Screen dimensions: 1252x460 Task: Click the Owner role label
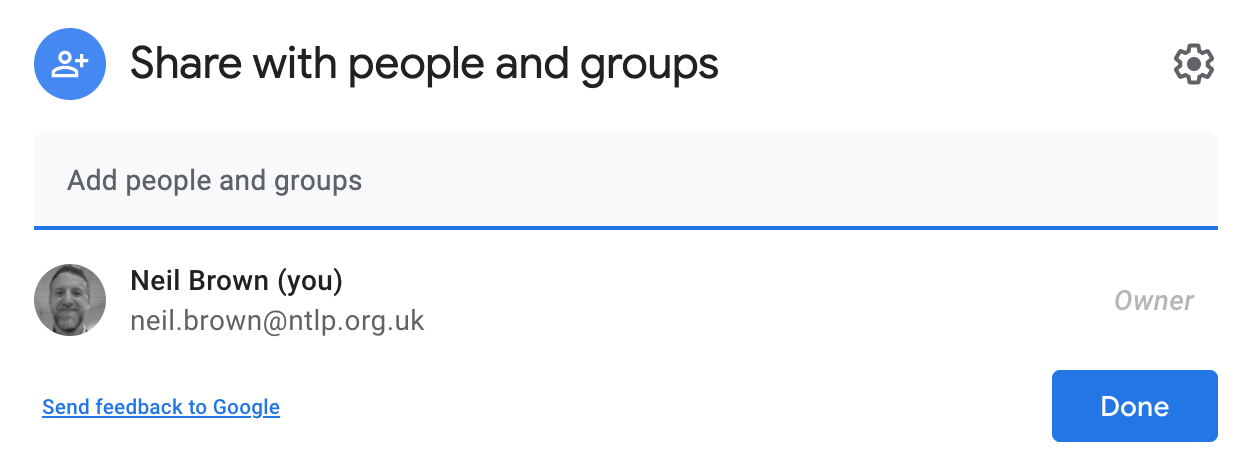point(1154,301)
